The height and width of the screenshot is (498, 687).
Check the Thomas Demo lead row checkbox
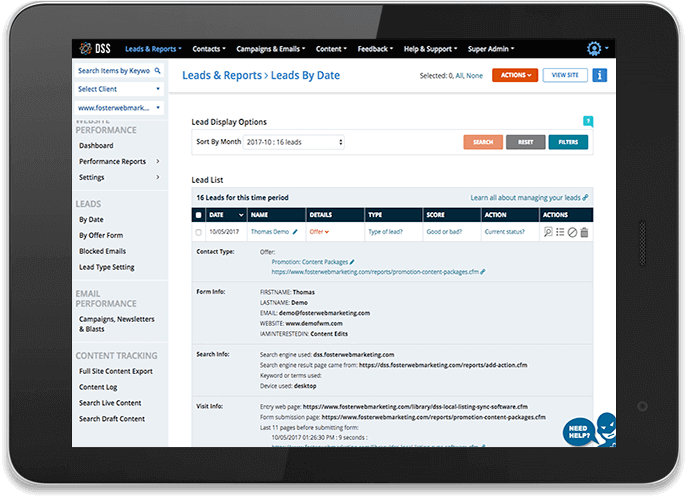(198, 232)
